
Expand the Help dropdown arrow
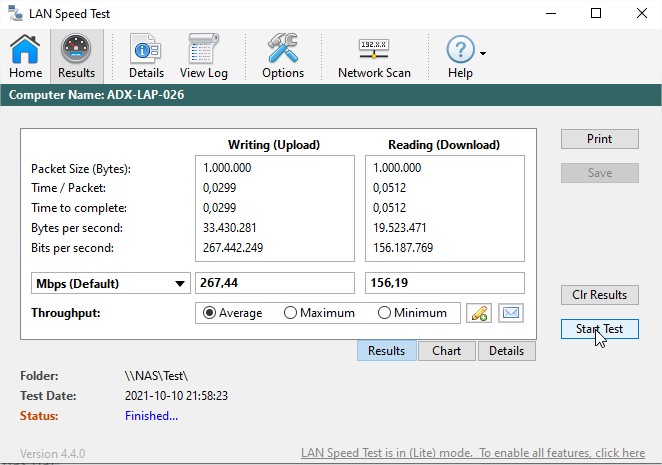click(x=483, y=53)
